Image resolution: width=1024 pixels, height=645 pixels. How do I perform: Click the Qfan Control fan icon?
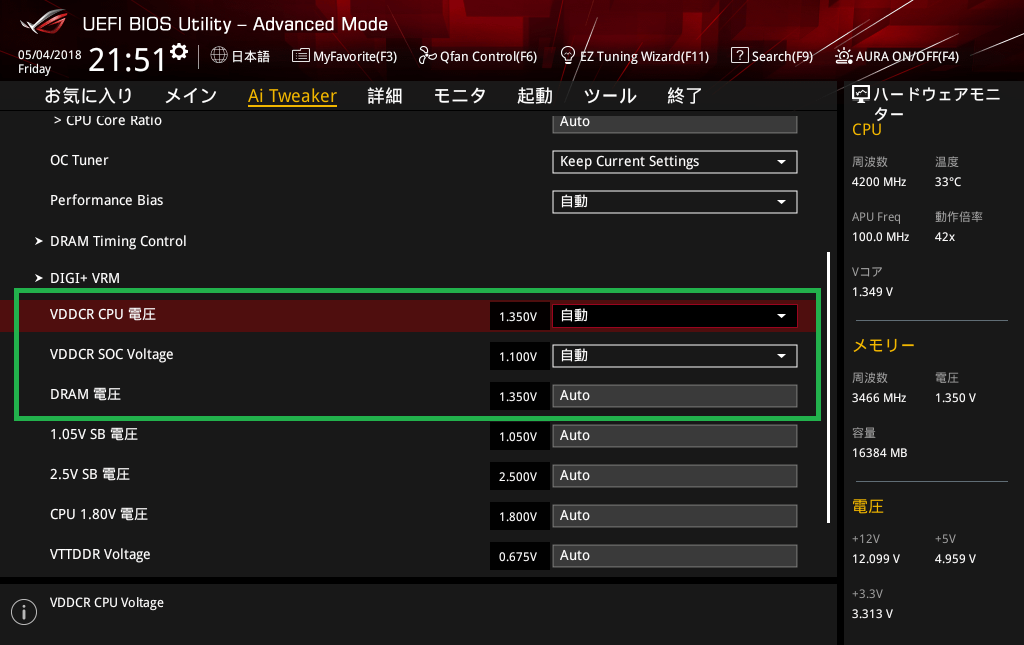pyautogui.click(x=427, y=55)
